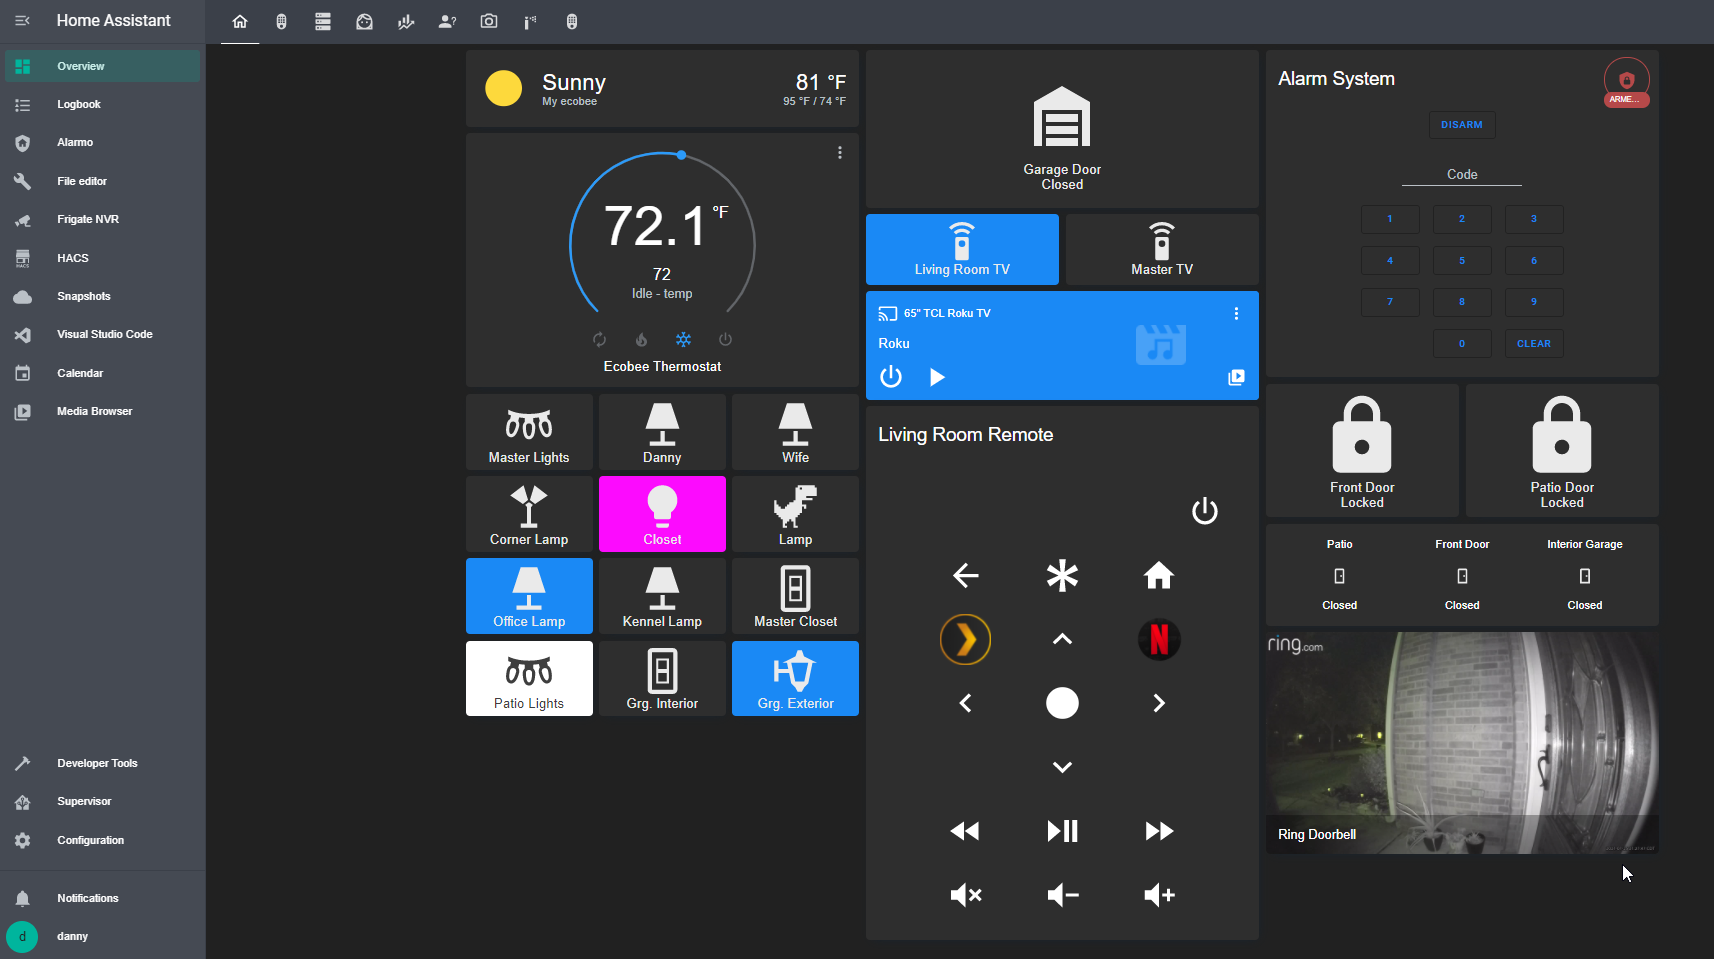The image size is (1714, 959).
Task: Click the remote home button
Action: (x=1159, y=575)
